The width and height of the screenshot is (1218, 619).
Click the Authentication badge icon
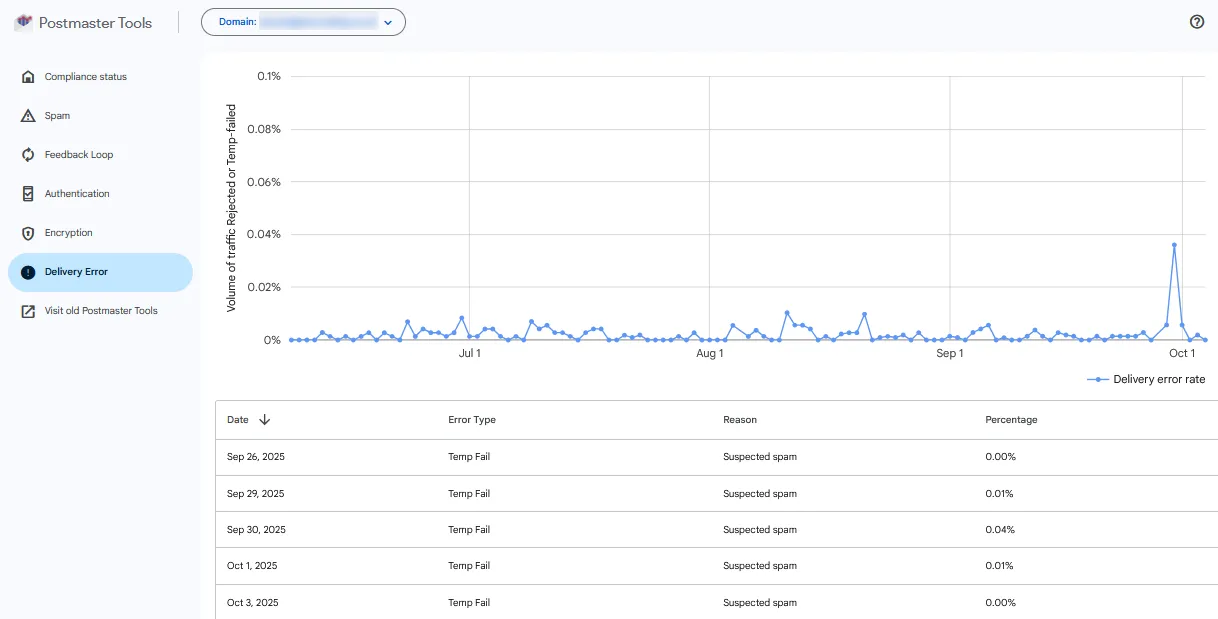coord(28,194)
